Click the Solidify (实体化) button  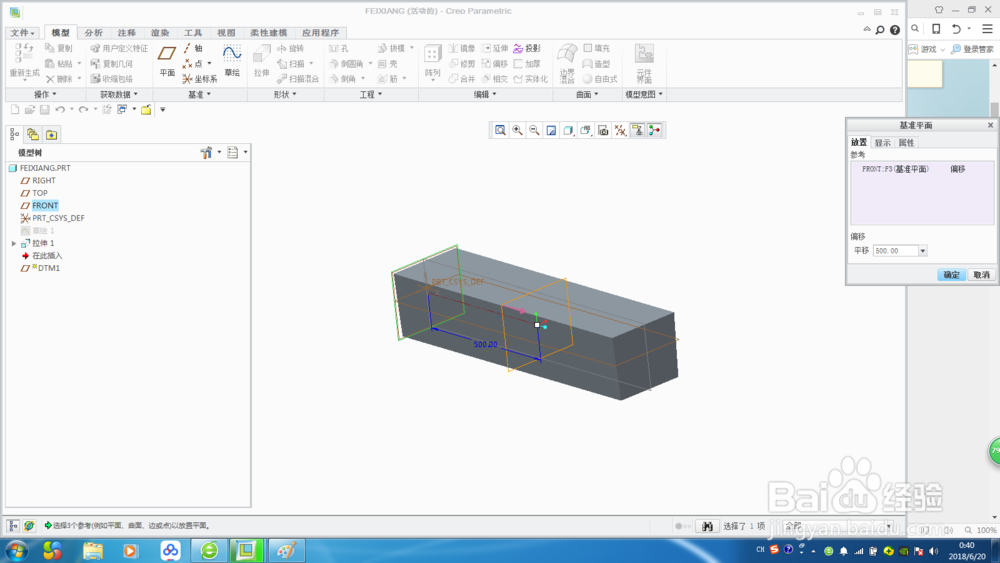[x=531, y=79]
